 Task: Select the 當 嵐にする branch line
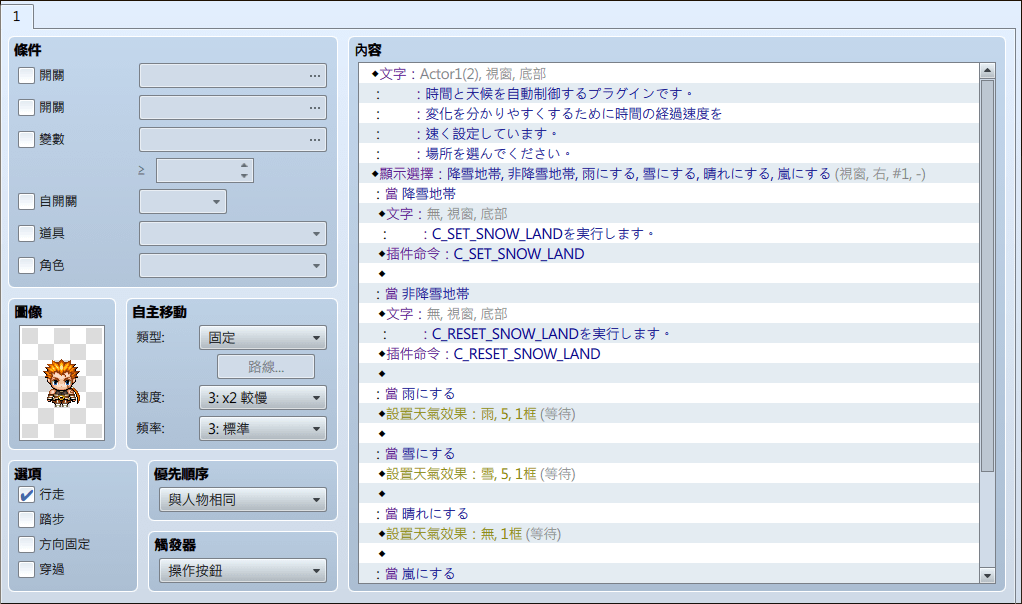pyautogui.click(x=669, y=573)
